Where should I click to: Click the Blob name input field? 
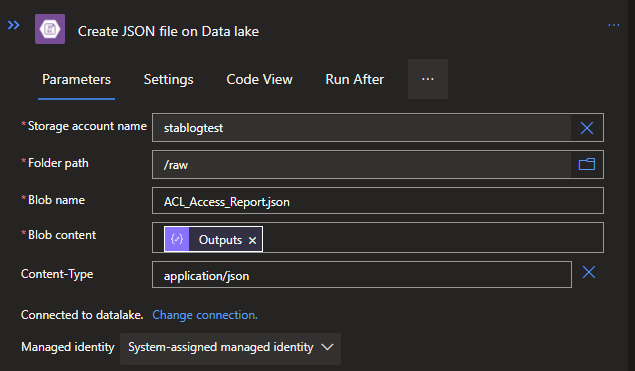pyautogui.click(x=378, y=200)
